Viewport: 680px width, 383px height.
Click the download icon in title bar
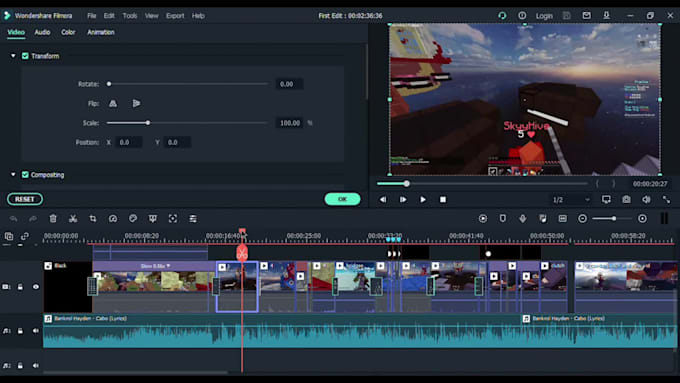(x=606, y=16)
